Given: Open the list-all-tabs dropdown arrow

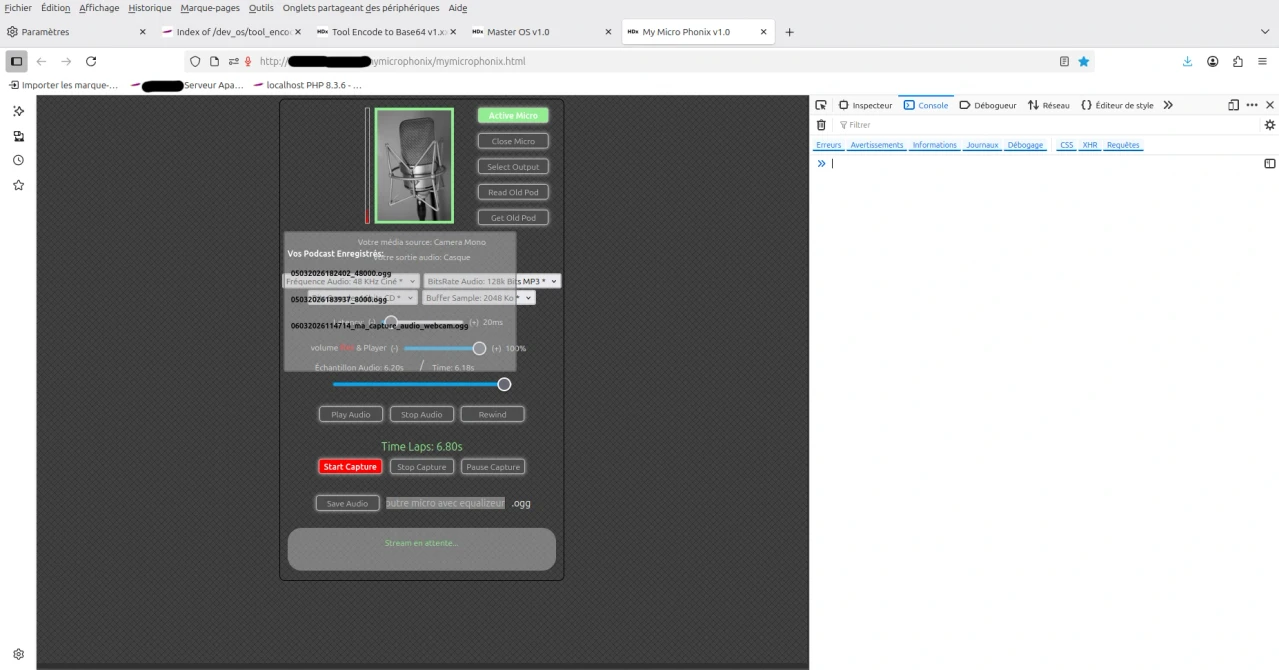Looking at the screenshot, I should pyautogui.click(x=1264, y=32).
